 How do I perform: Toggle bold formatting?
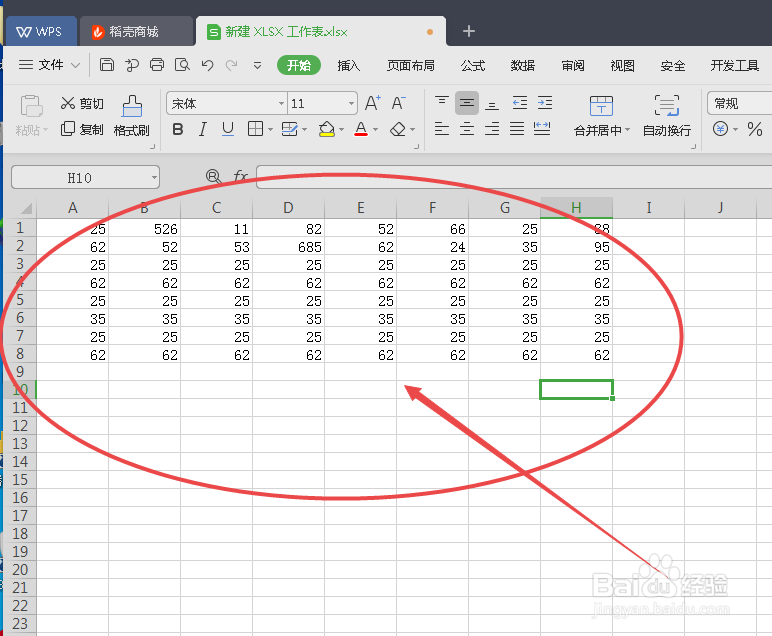click(x=178, y=129)
